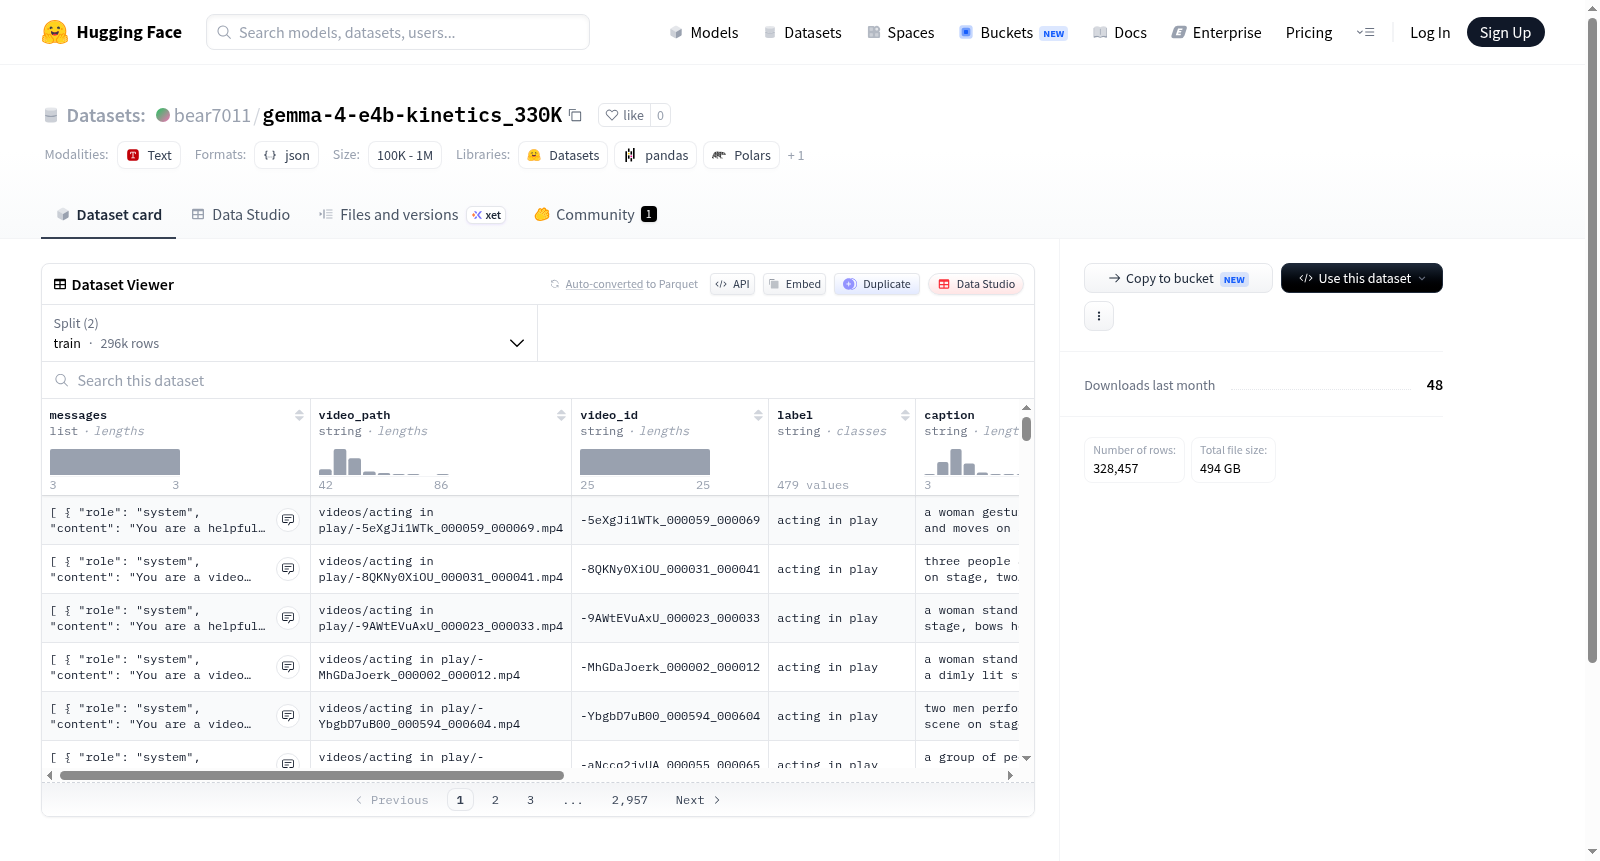1600x861 pixels.
Task: Click the messages lengths histogram bar
Action: coord(115,462)
